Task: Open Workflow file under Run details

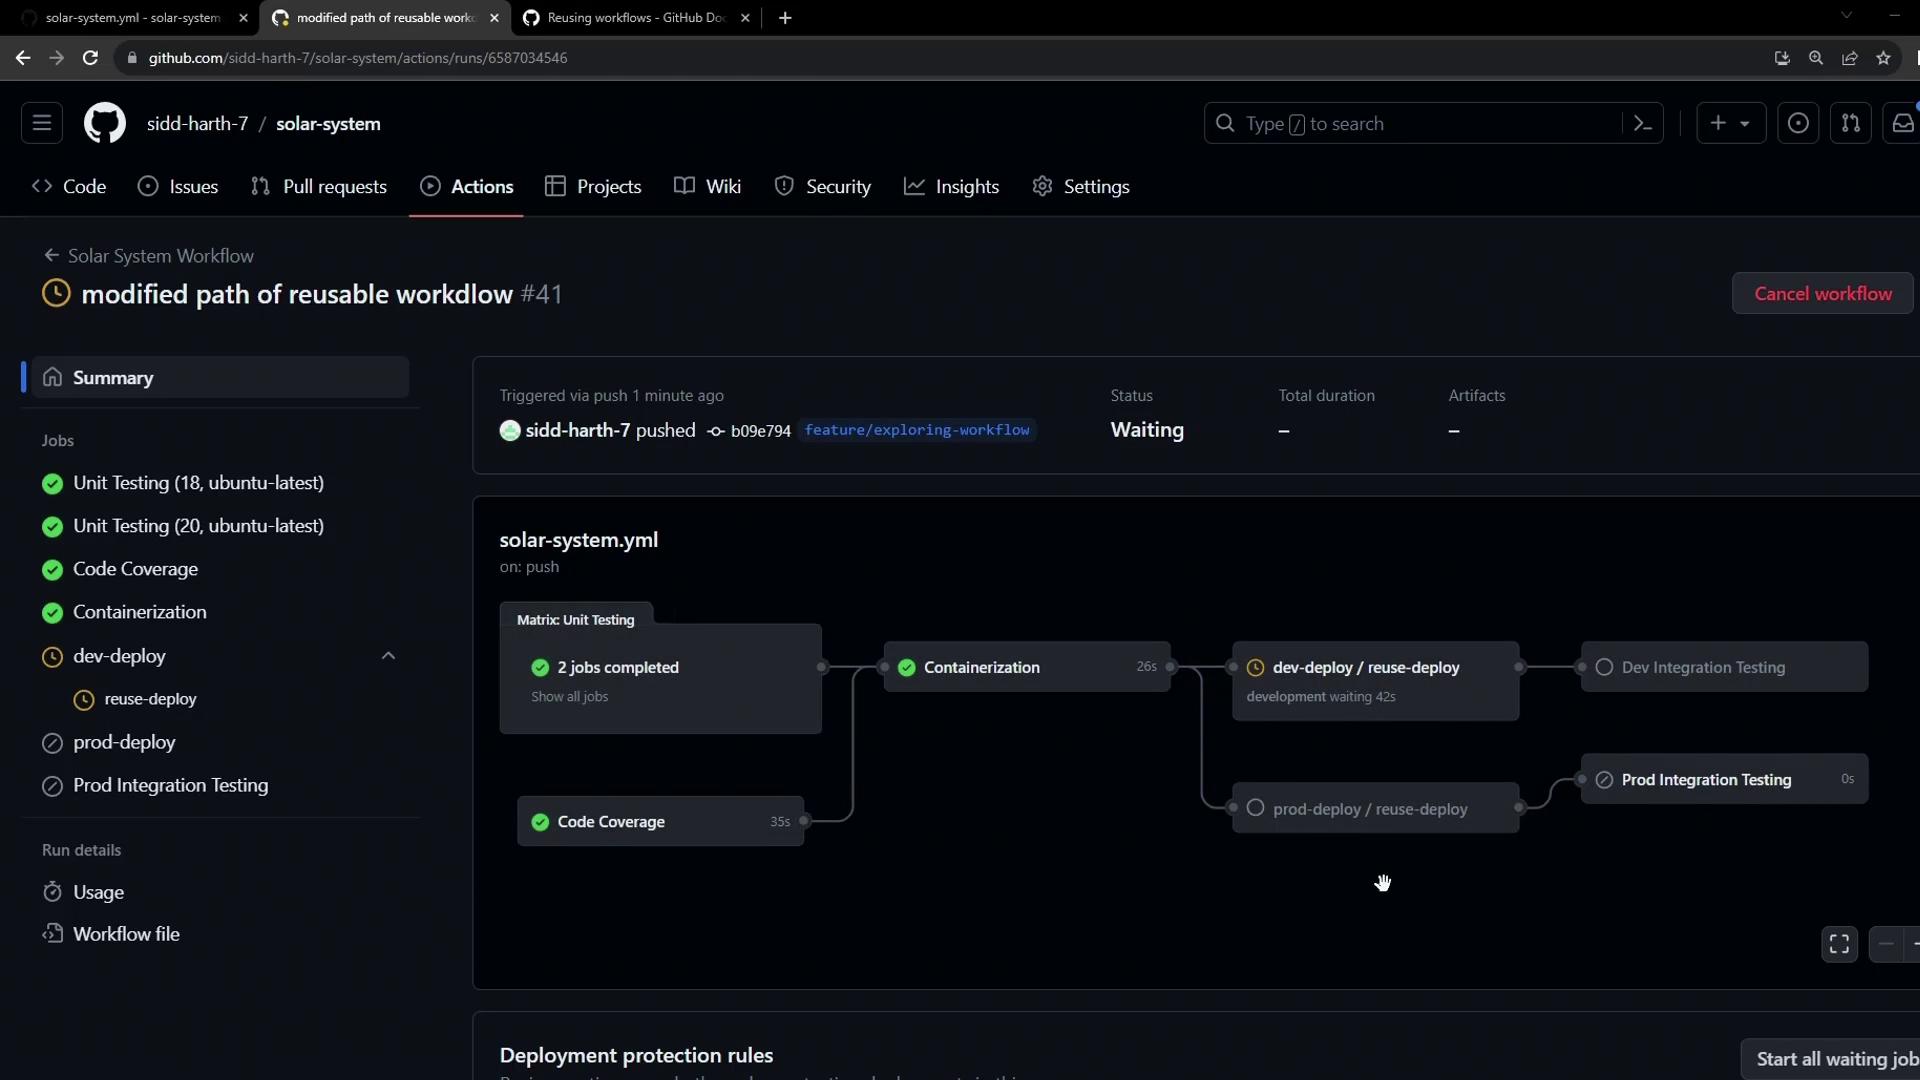Action: [126, 934]
